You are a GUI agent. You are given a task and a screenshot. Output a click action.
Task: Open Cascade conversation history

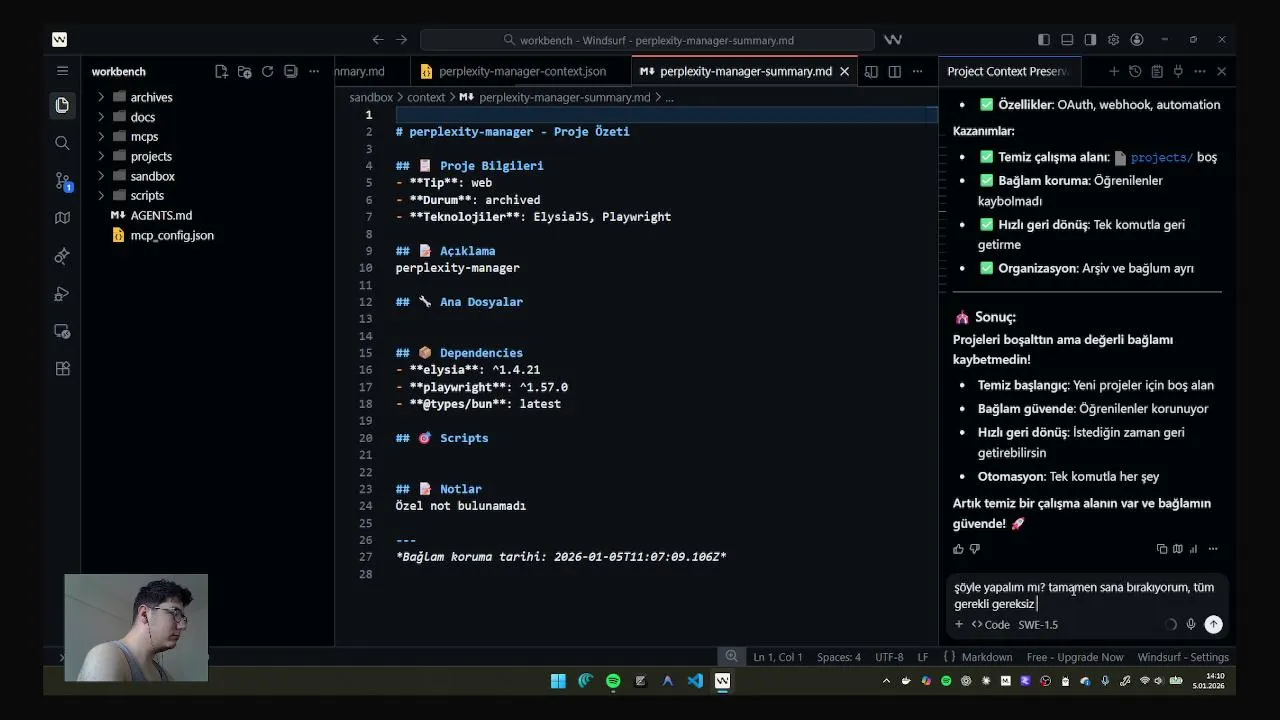[1135, 72]
